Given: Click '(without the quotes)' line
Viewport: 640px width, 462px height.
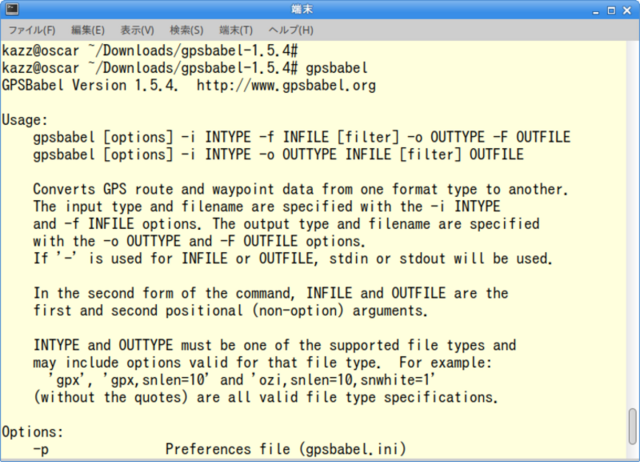Looking at the screenshot, I should (x=265, y=397).
